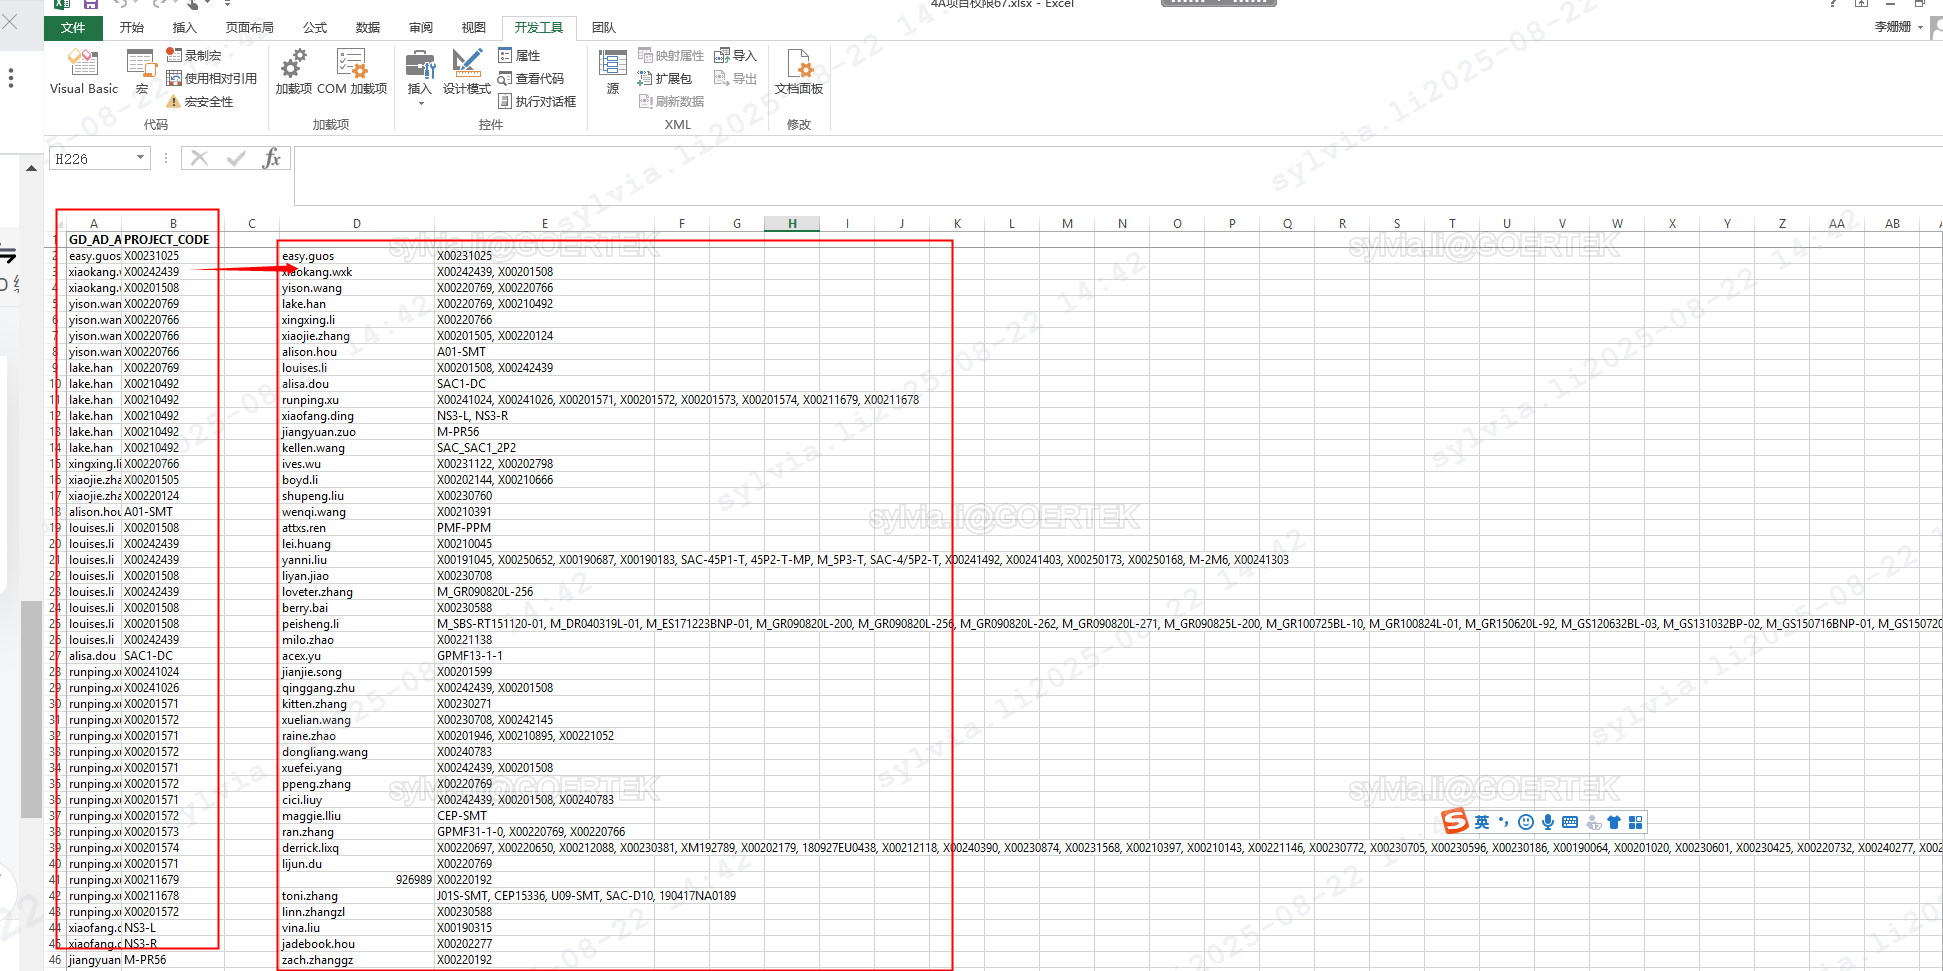Select cell alison.hou in column D
Image resolution: width=1943 pixels, height=971 pixels.
point(357,352)
